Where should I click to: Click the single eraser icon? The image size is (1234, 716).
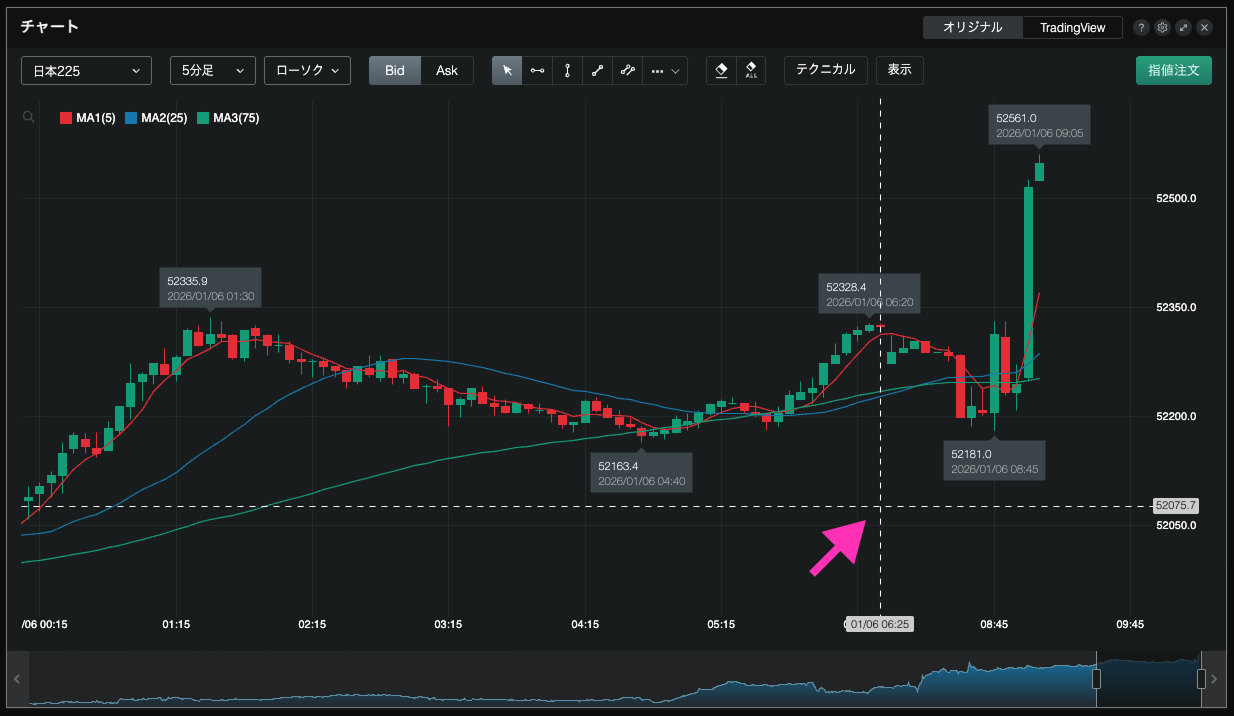tap(721, 71)
